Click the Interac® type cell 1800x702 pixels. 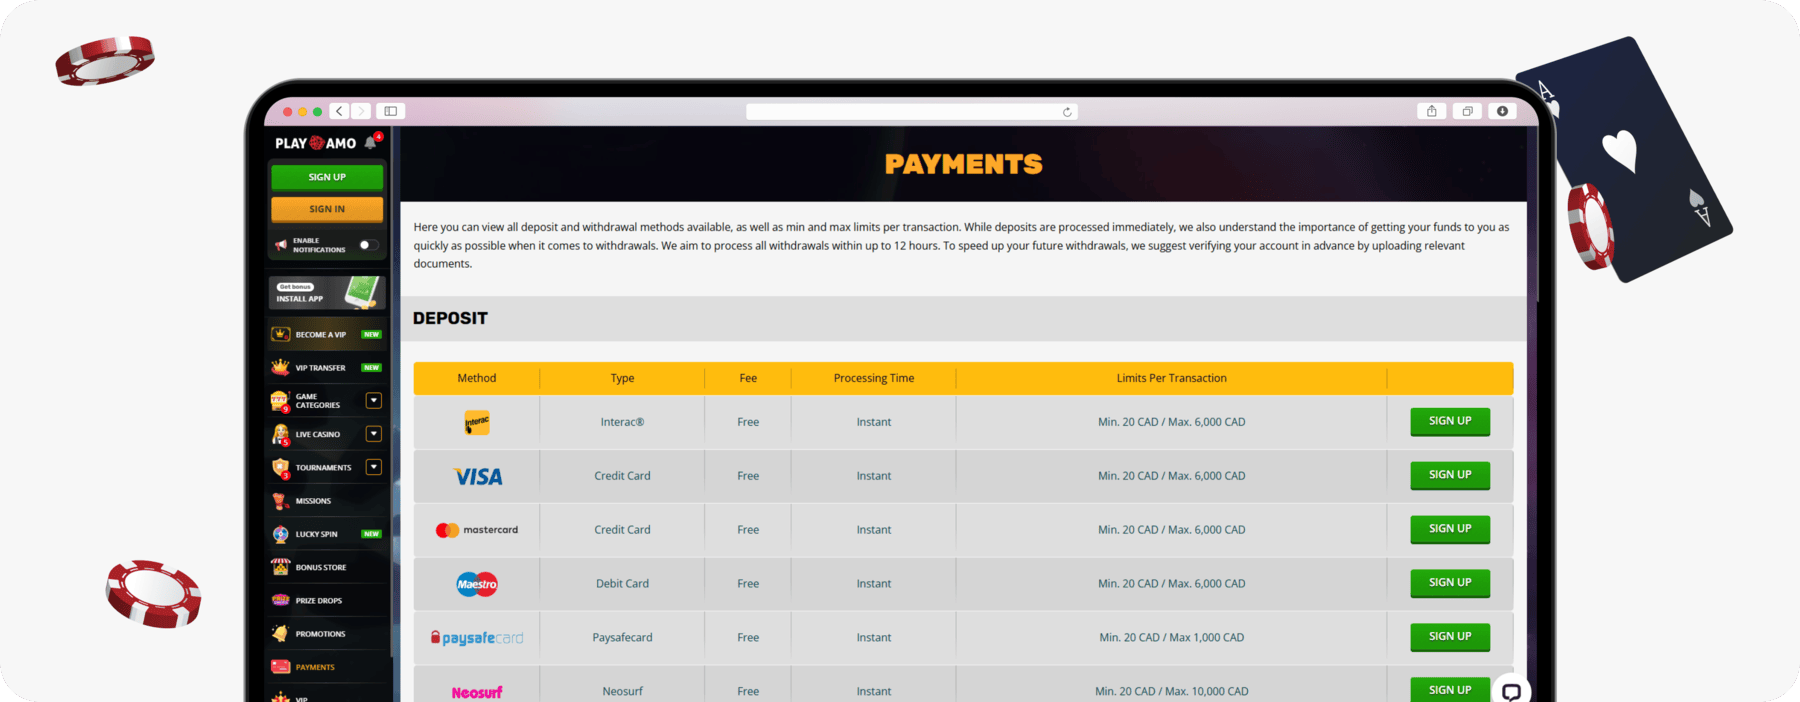tap(622, 422)
